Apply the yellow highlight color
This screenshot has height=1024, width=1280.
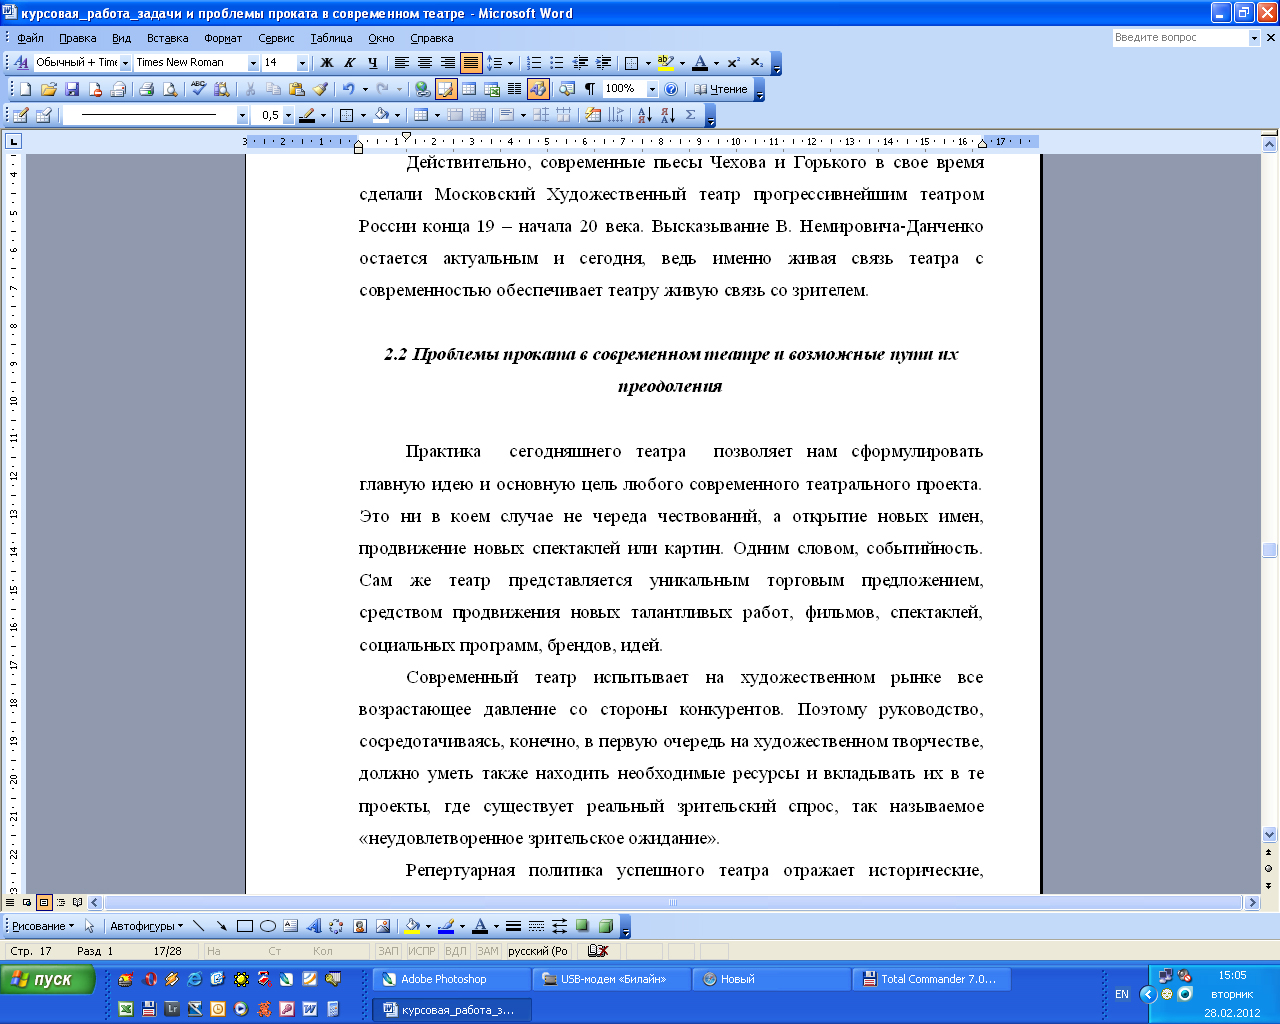[x=665, y=63]
